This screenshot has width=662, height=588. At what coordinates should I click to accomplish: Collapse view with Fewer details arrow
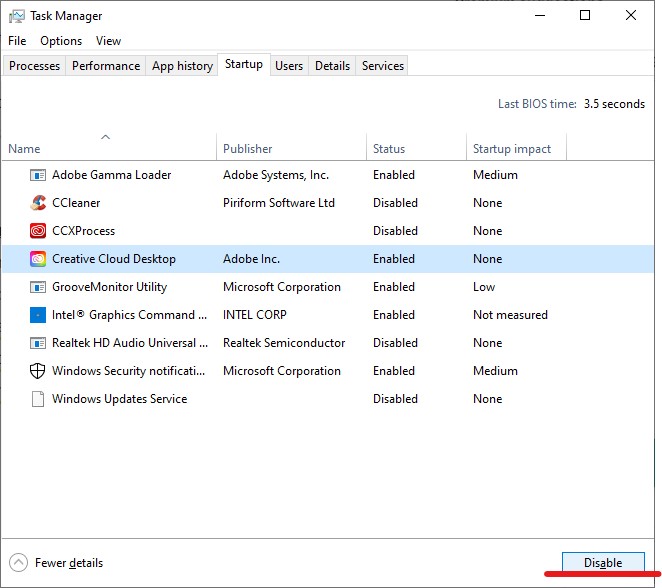click(18, 563)
